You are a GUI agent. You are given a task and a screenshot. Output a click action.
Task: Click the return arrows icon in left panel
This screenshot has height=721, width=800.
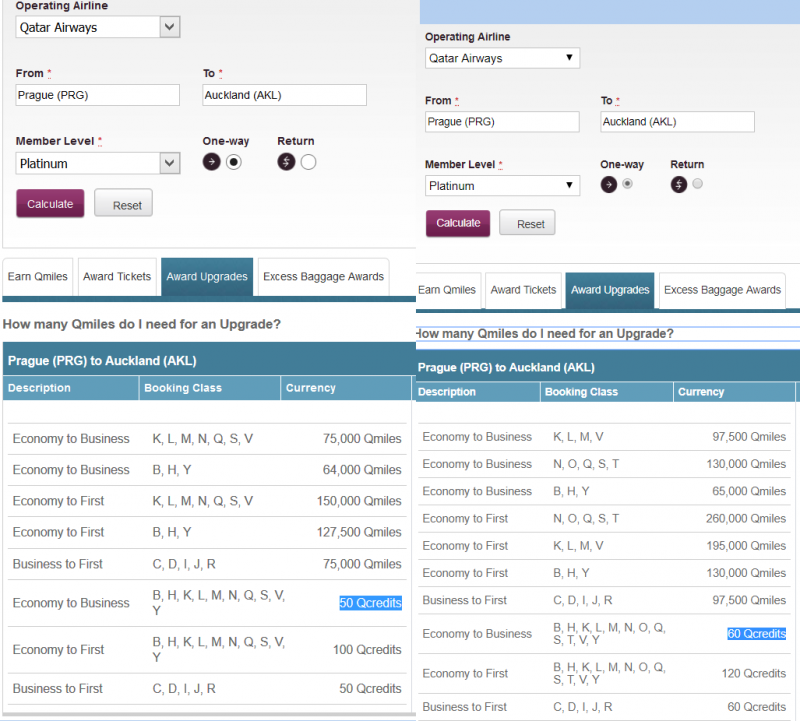(286, 162)
